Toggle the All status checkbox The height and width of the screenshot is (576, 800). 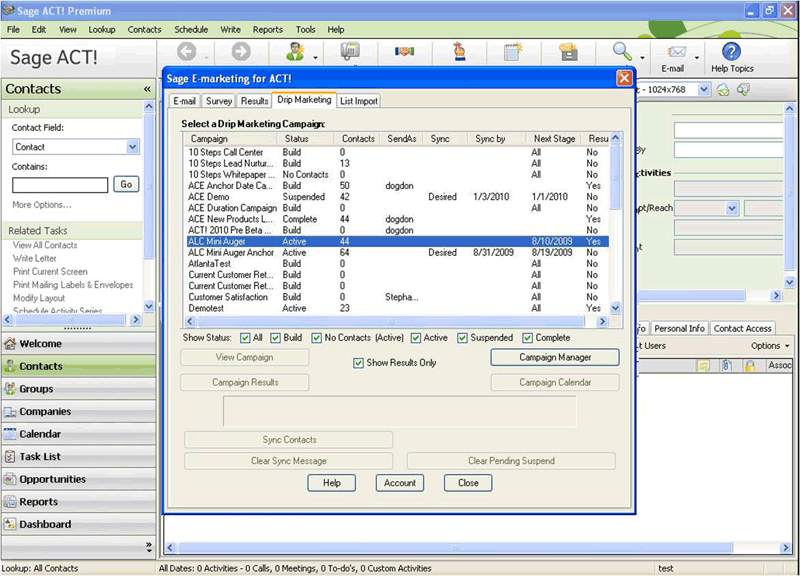(245, 338)
